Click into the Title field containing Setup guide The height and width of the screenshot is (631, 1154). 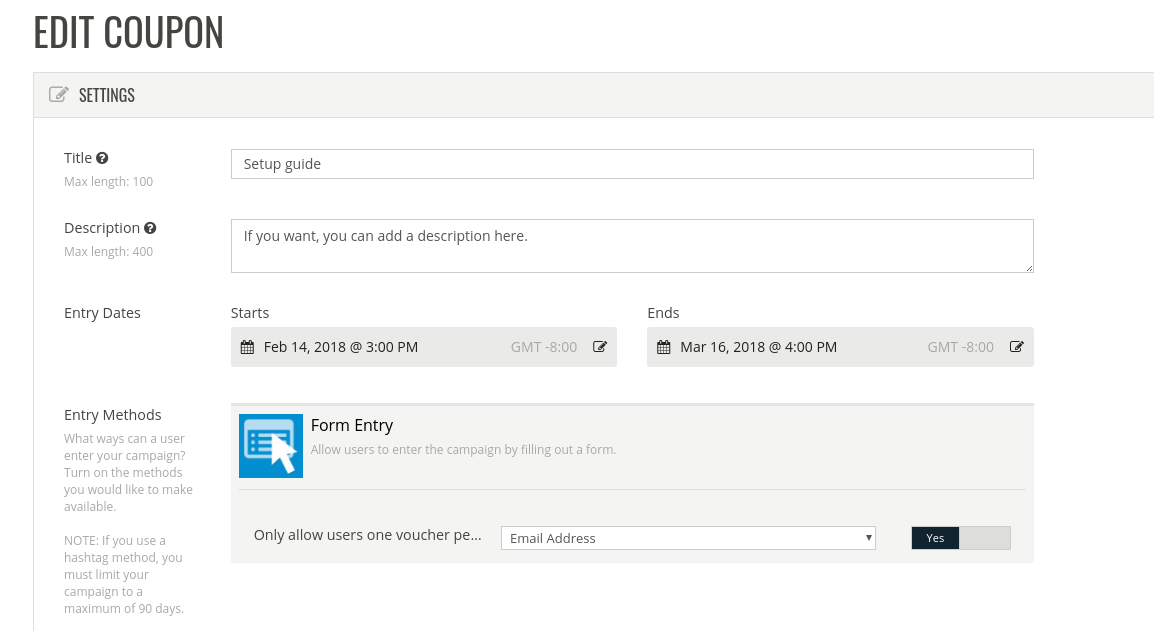631,164
